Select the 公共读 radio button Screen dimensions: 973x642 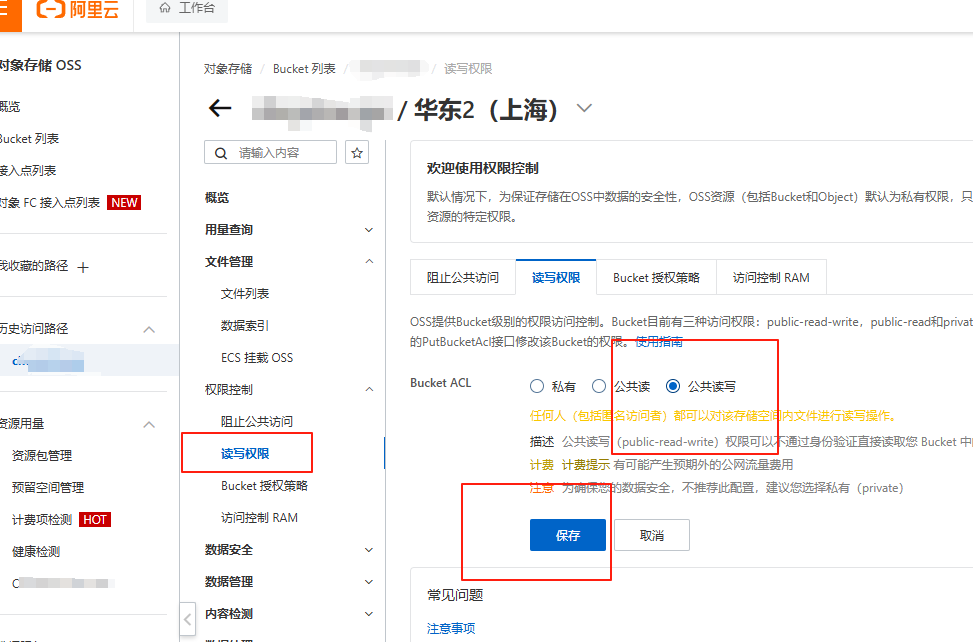(x=598, y=386)
